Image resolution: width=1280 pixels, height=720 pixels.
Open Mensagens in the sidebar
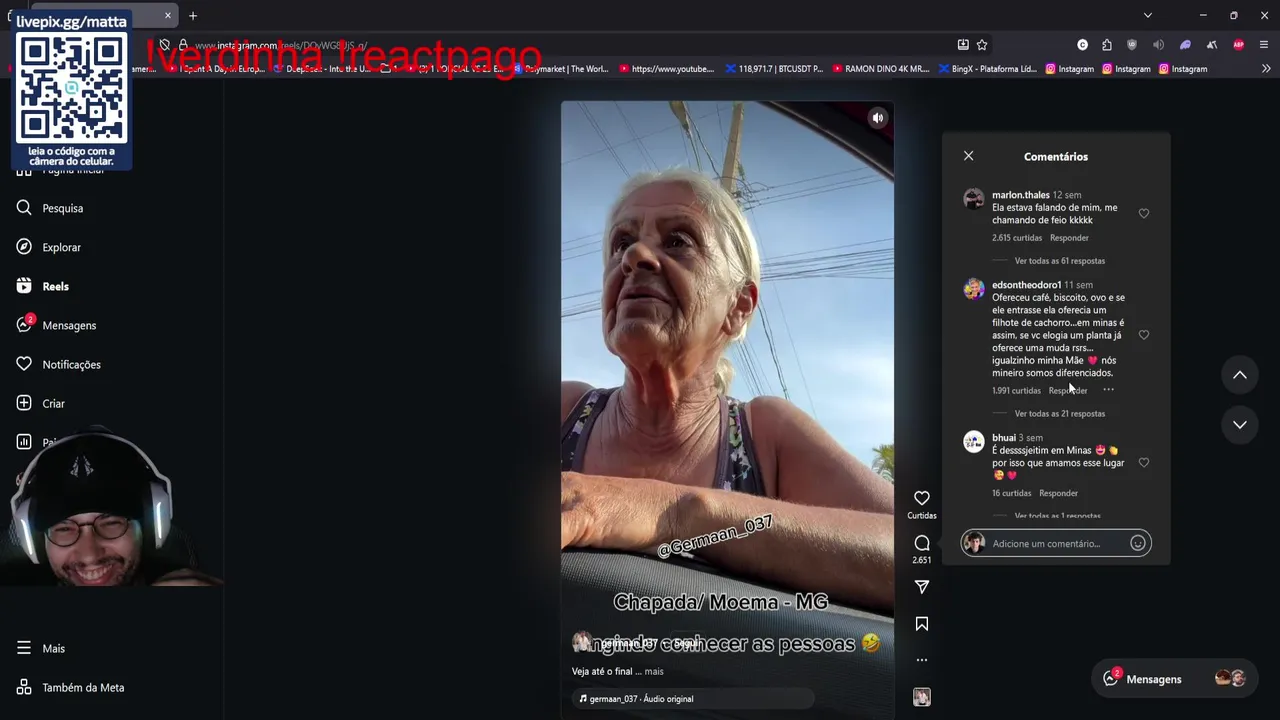tap(56, 325)
